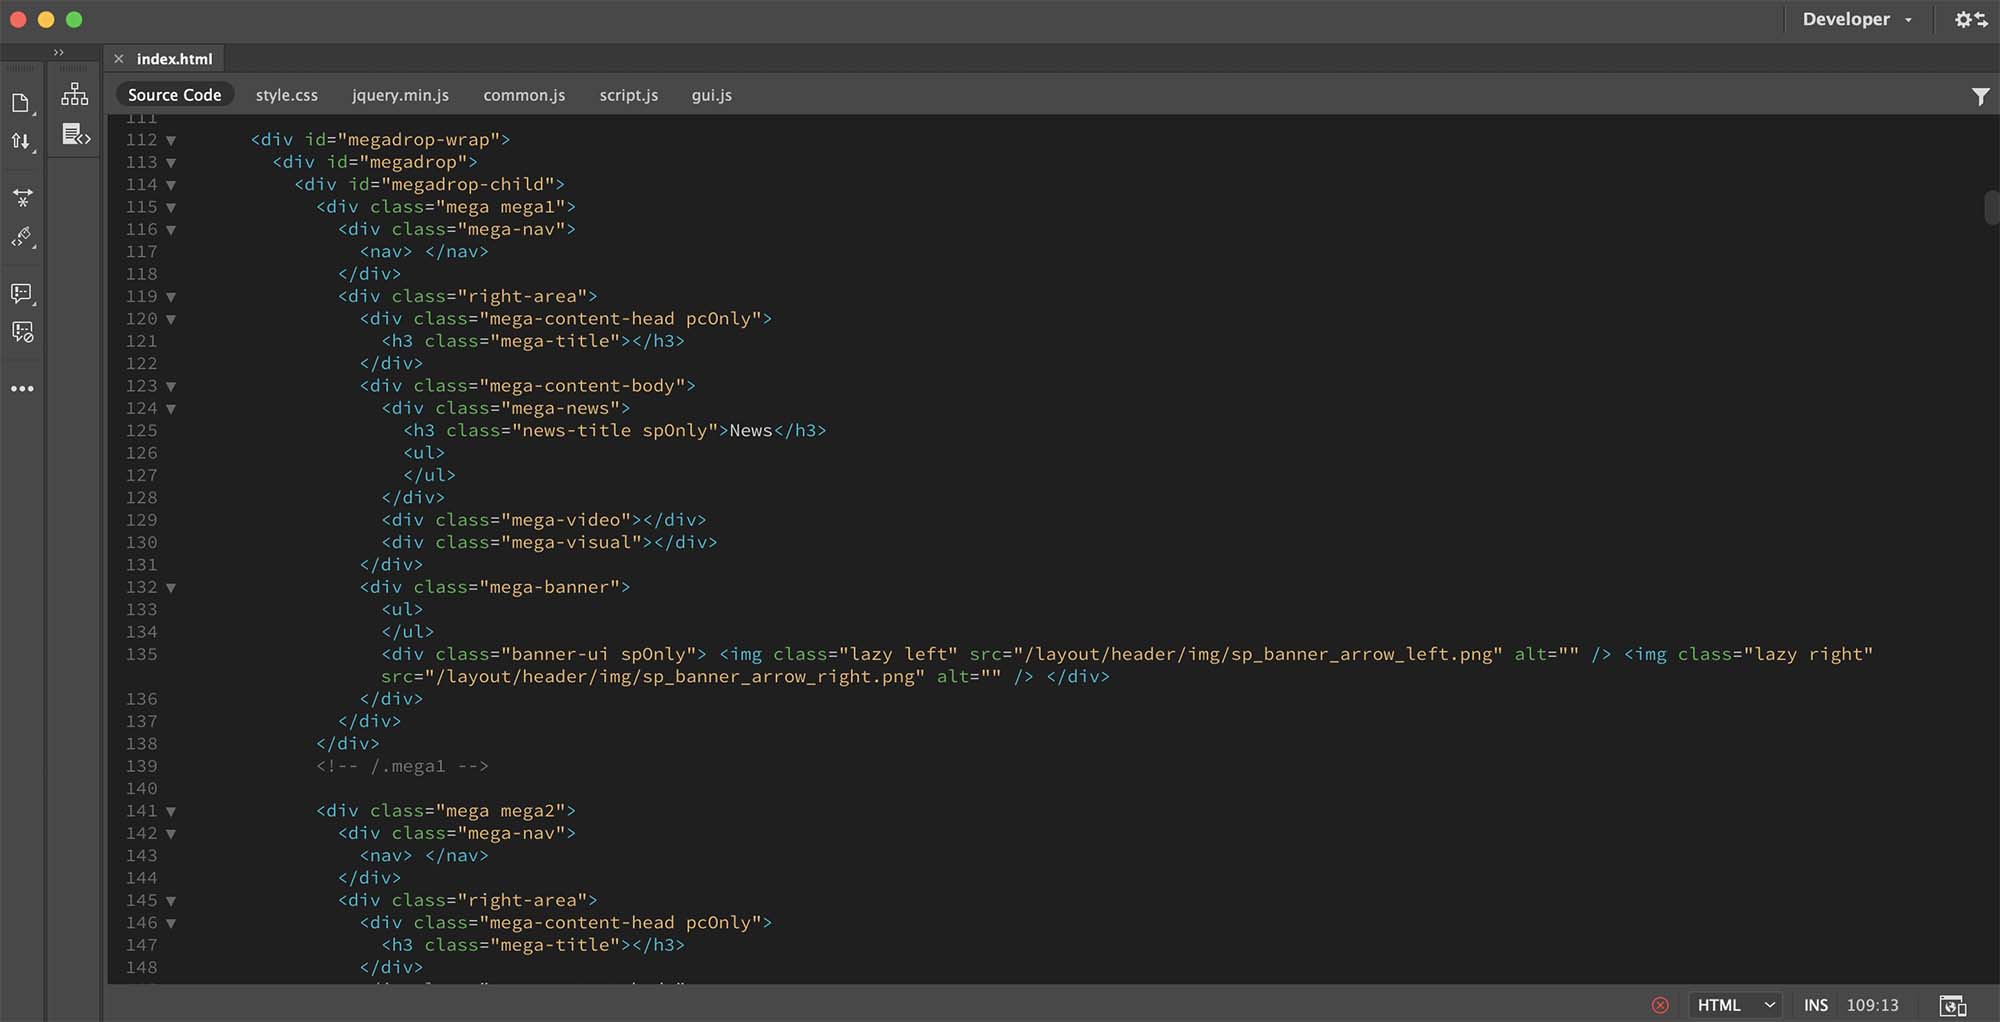The width and height of the screenshot is (2000, 1022).
Task: Toggle the INS insert mode indicator
Action: point(1816,1005)
